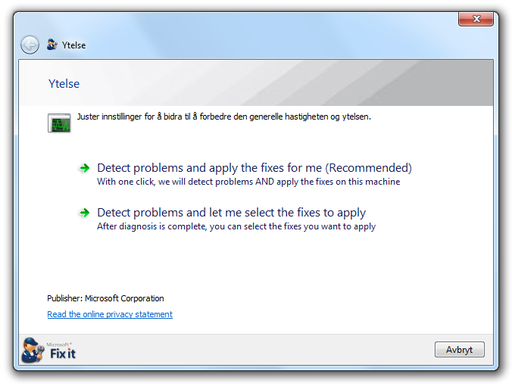Screen dimensions: 512x384
Task: Choose Detect problems and let me select fixes
Action: [x=231, y=212]
